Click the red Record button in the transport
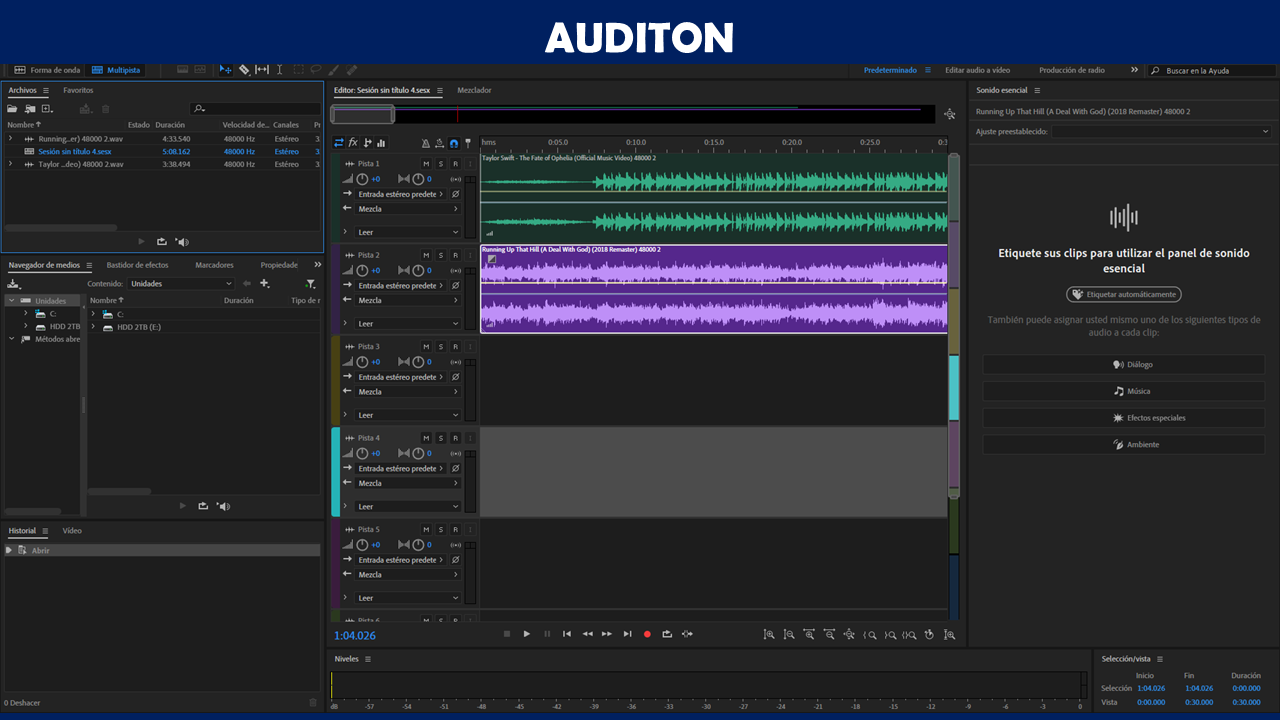The image size is (1280, 720). click(647, 634)
